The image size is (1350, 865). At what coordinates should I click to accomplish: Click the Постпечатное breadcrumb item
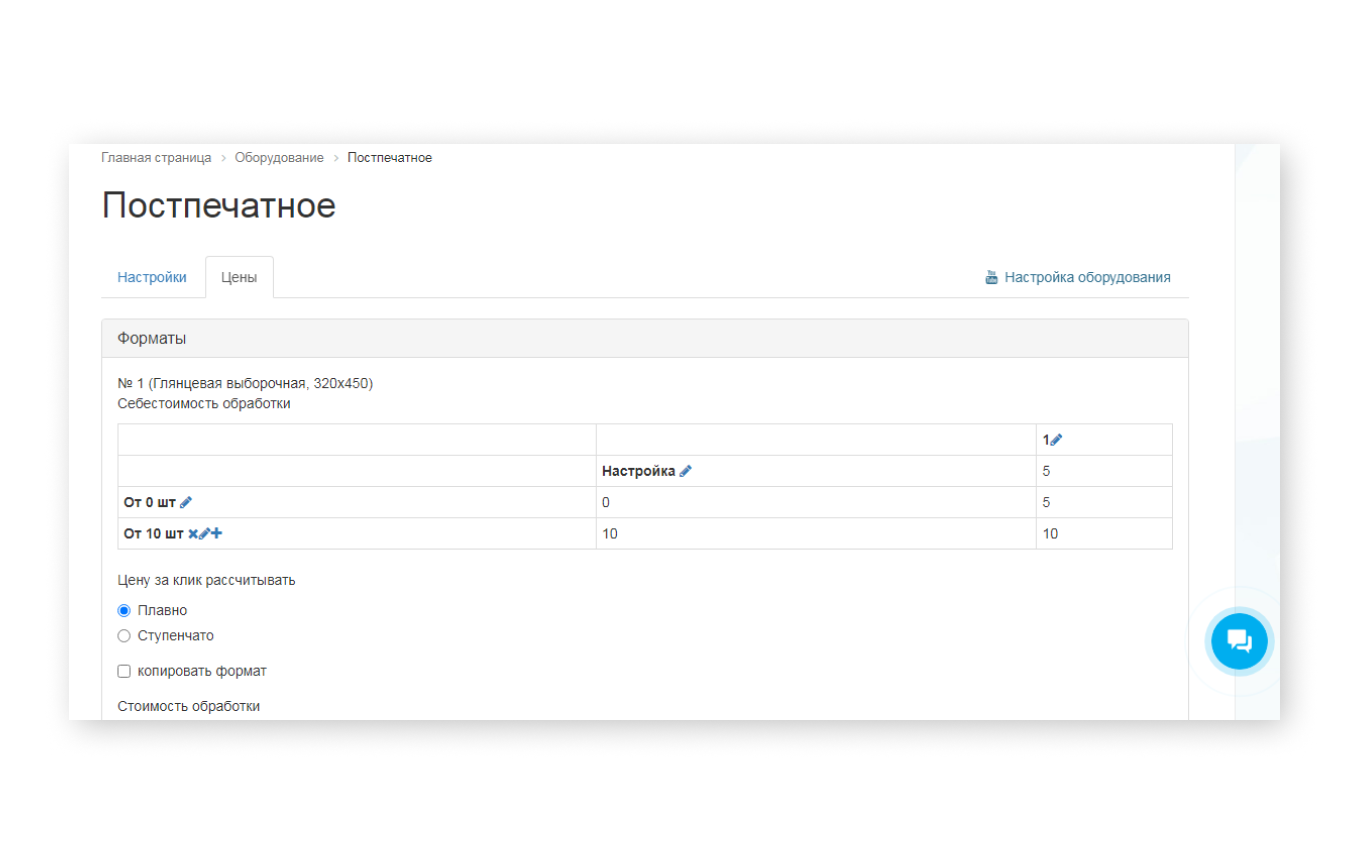[390, 158]
